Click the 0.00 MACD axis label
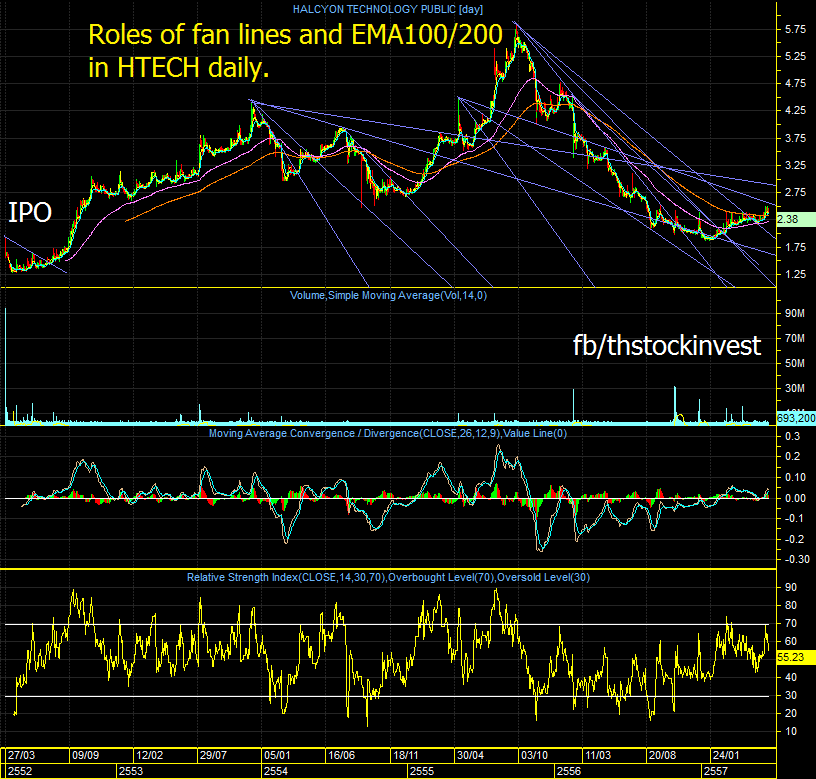Screen dimensions: 816x779 (x=795, y=498)
